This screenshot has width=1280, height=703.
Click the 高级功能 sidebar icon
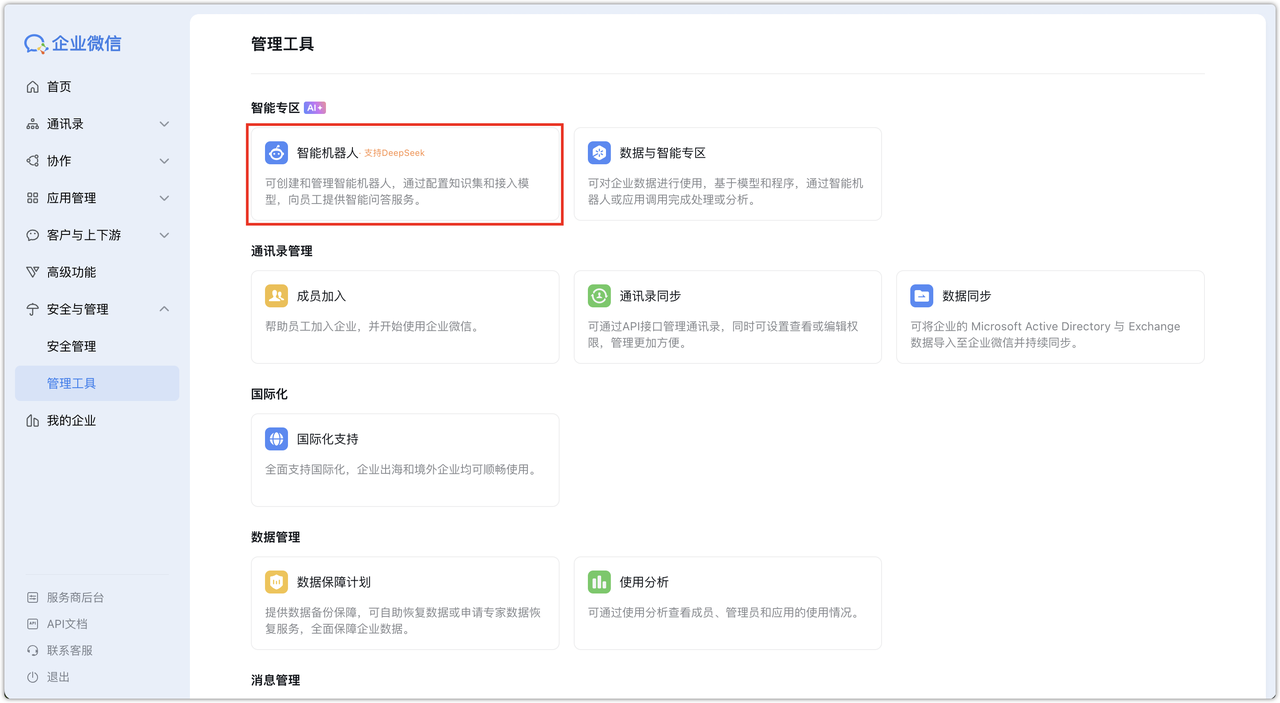coord(33,271)
